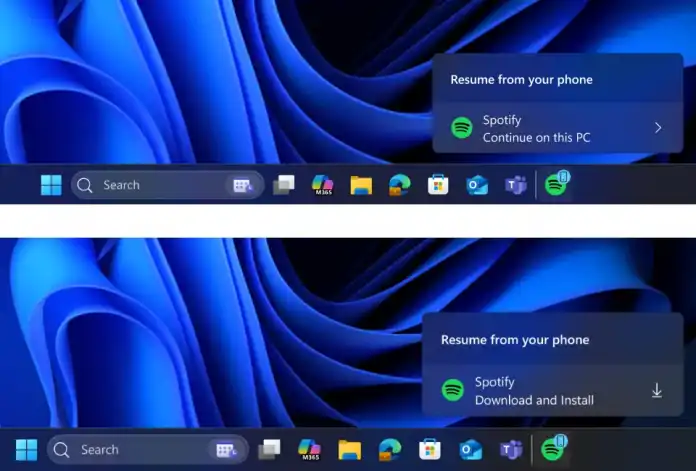
Task: Select "Download and Install" text
Action: click(x=534, y=400)
